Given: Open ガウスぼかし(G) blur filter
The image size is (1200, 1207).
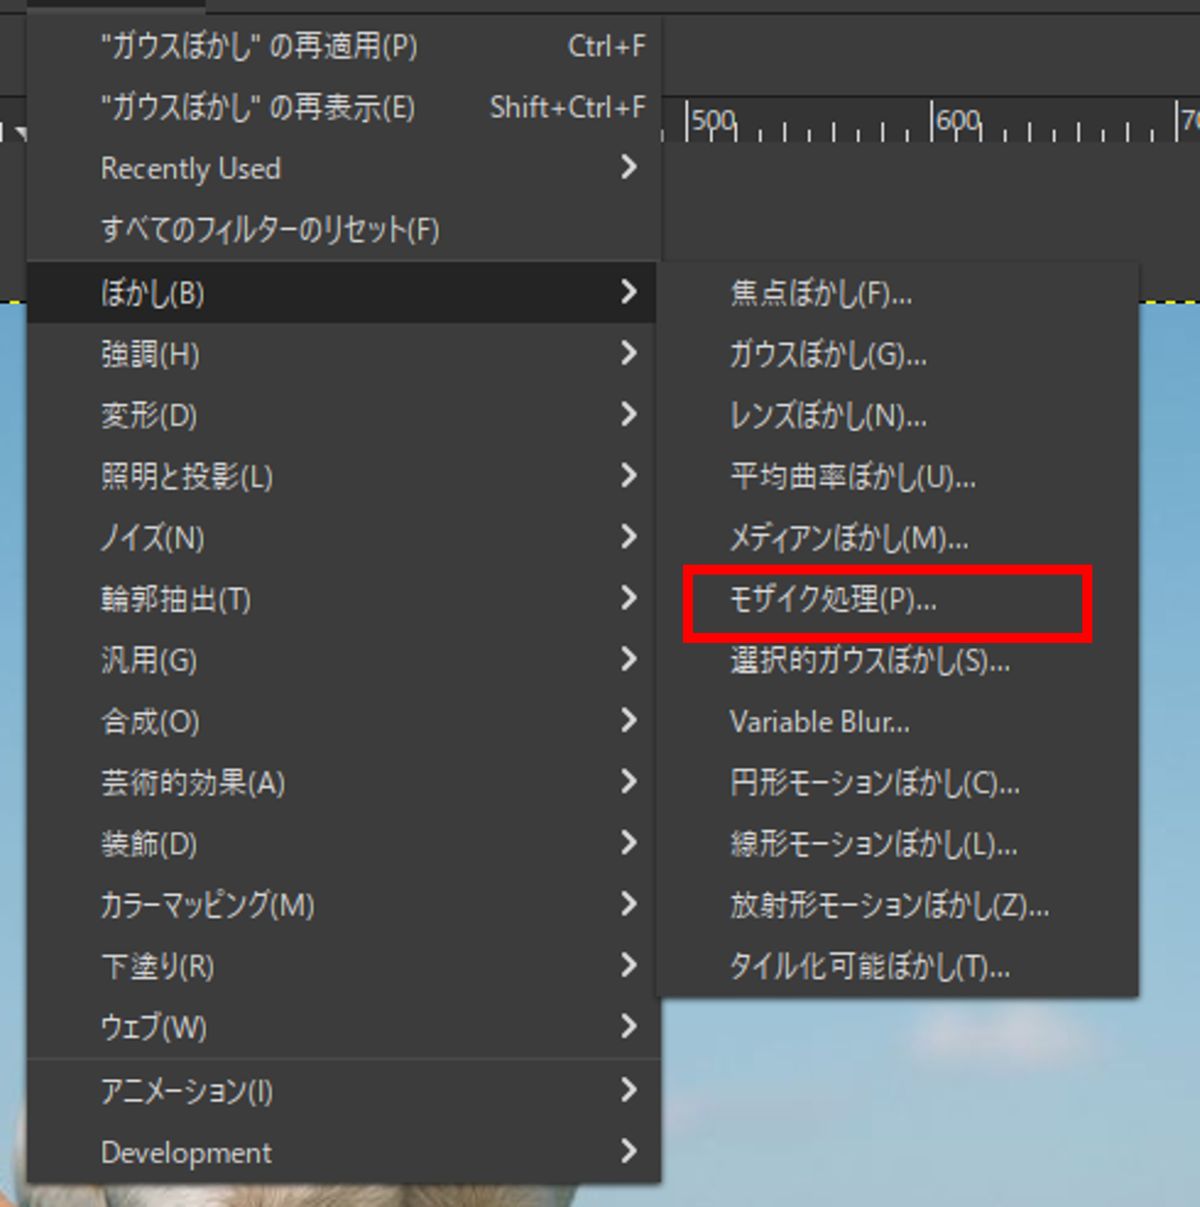Looking at the screenshot, I should 827,355.
